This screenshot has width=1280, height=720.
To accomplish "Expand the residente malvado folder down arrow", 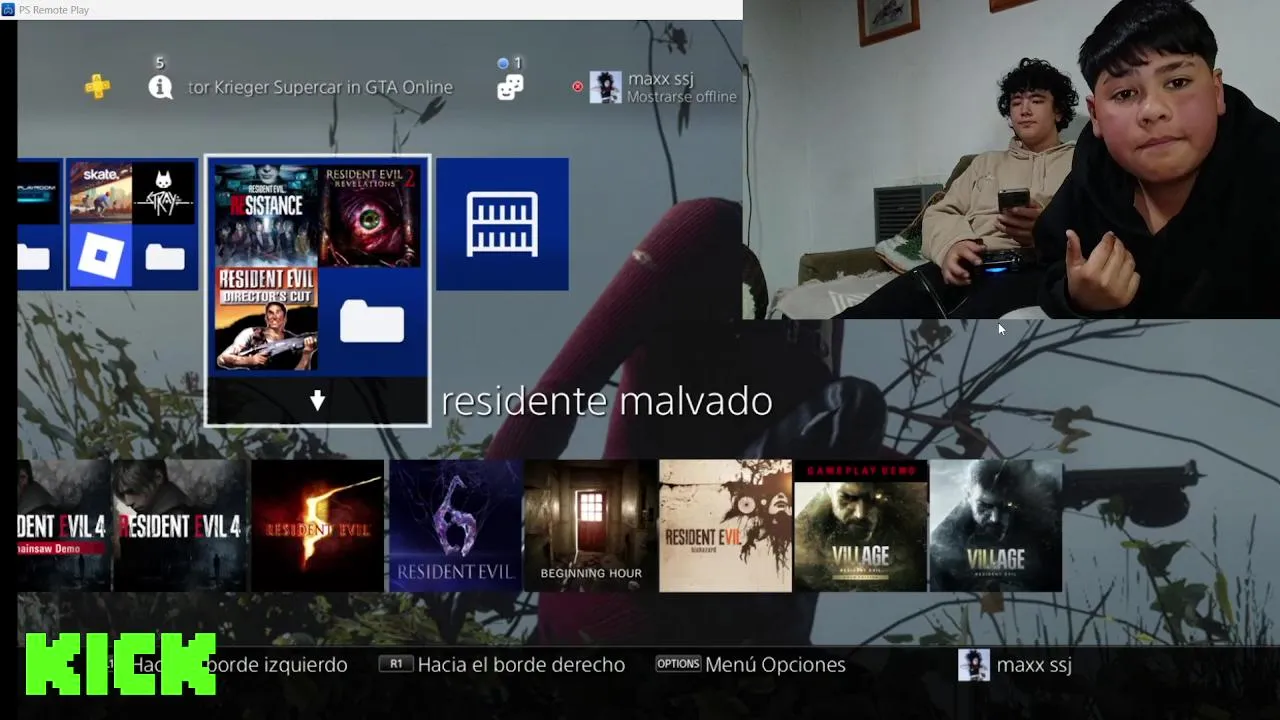I will click(317, 401).
